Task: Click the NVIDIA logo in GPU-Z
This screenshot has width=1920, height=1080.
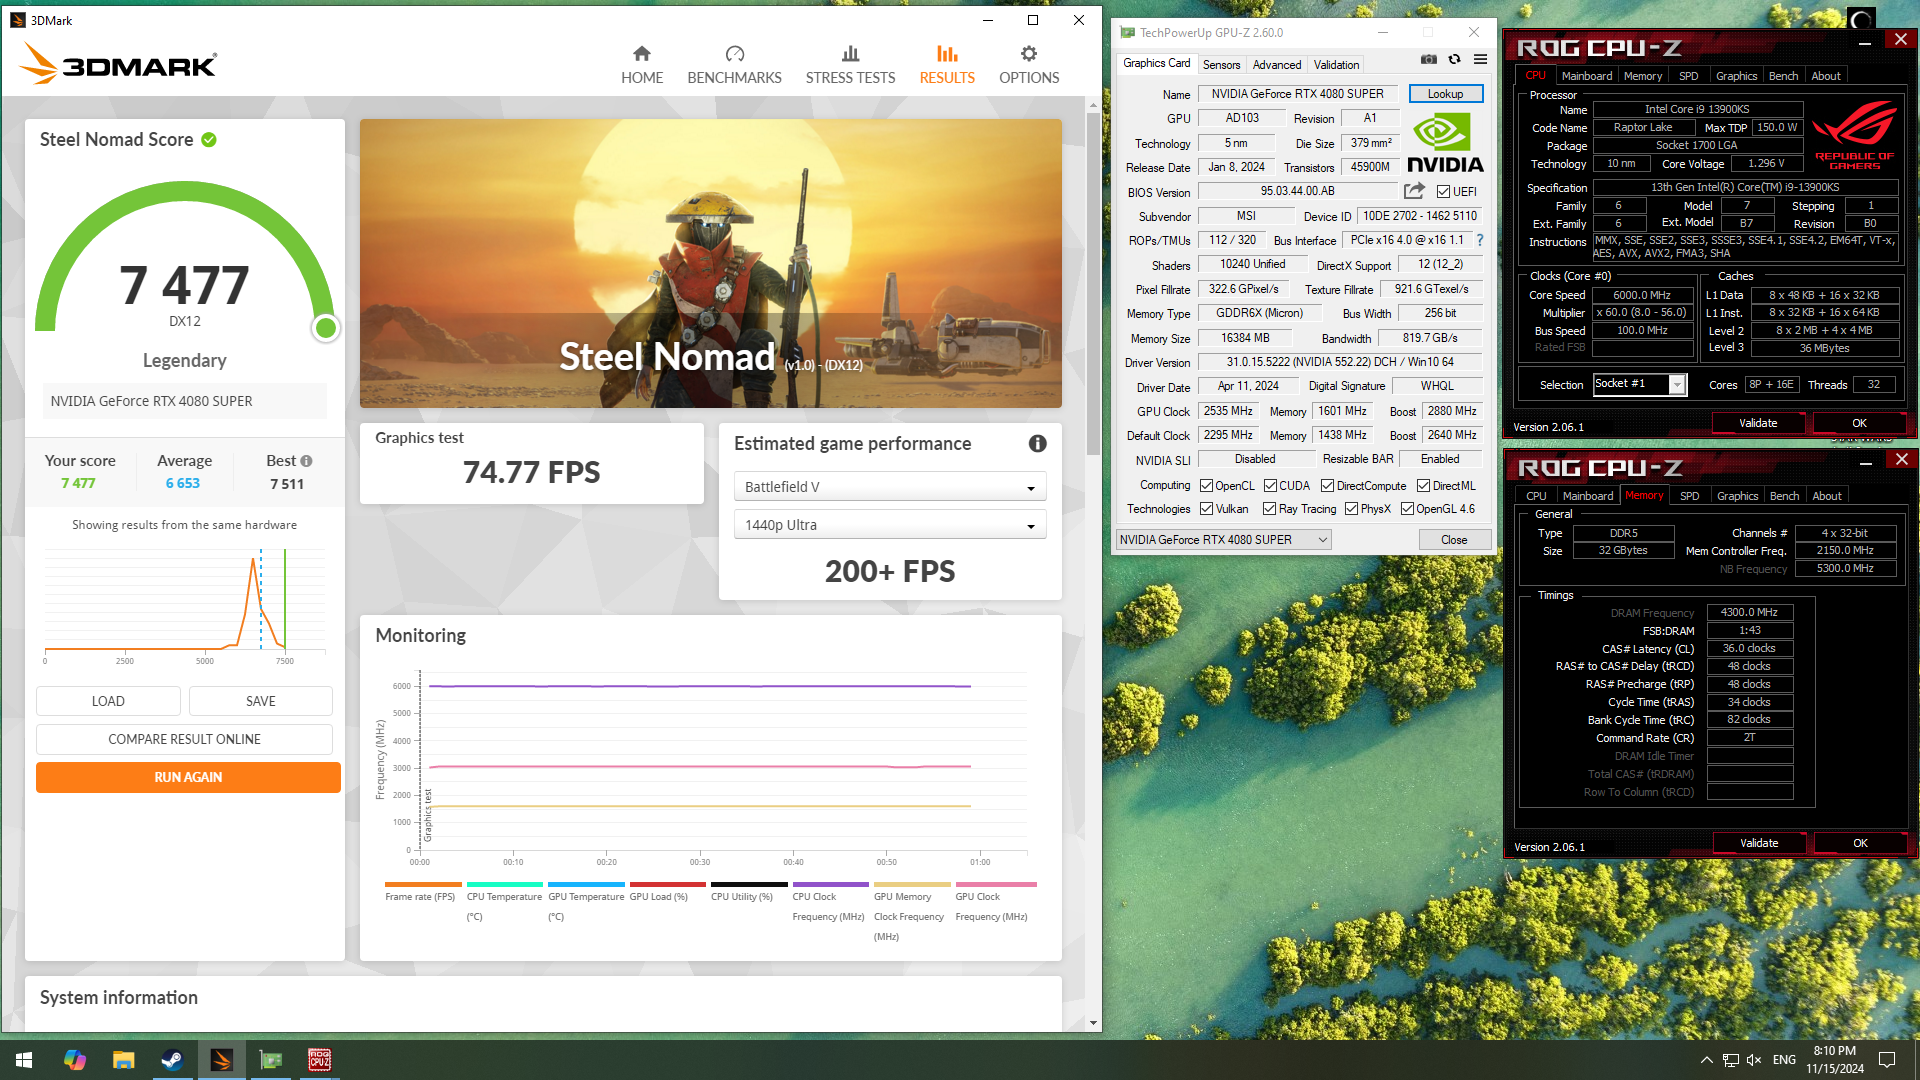Action: click(x=1445, y=143)
